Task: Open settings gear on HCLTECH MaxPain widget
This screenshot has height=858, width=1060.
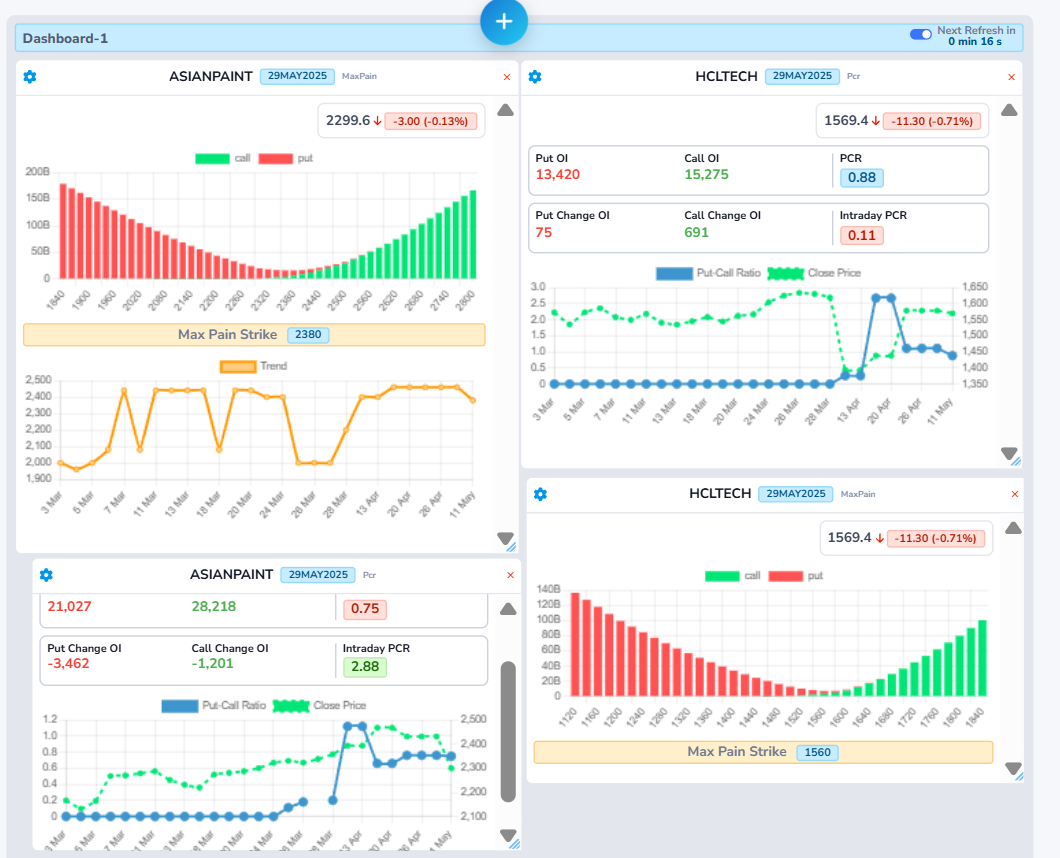Action: click(x=541, y=494)
